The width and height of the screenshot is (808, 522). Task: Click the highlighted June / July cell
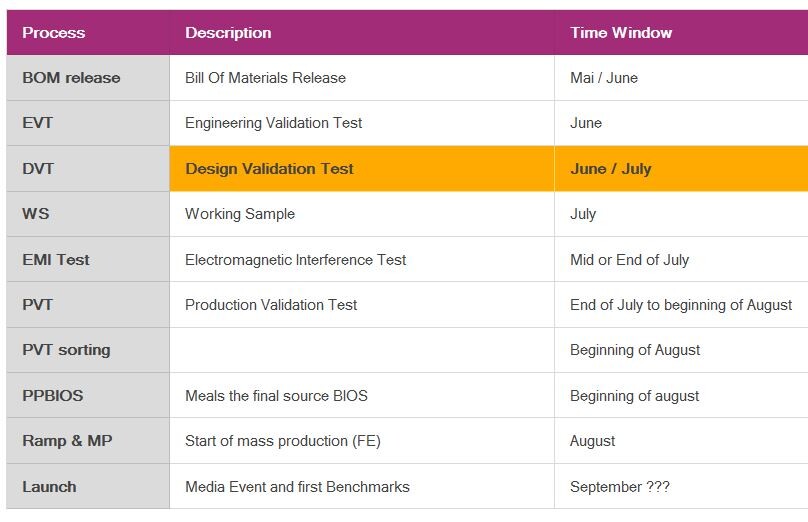[x=681, y=169]
